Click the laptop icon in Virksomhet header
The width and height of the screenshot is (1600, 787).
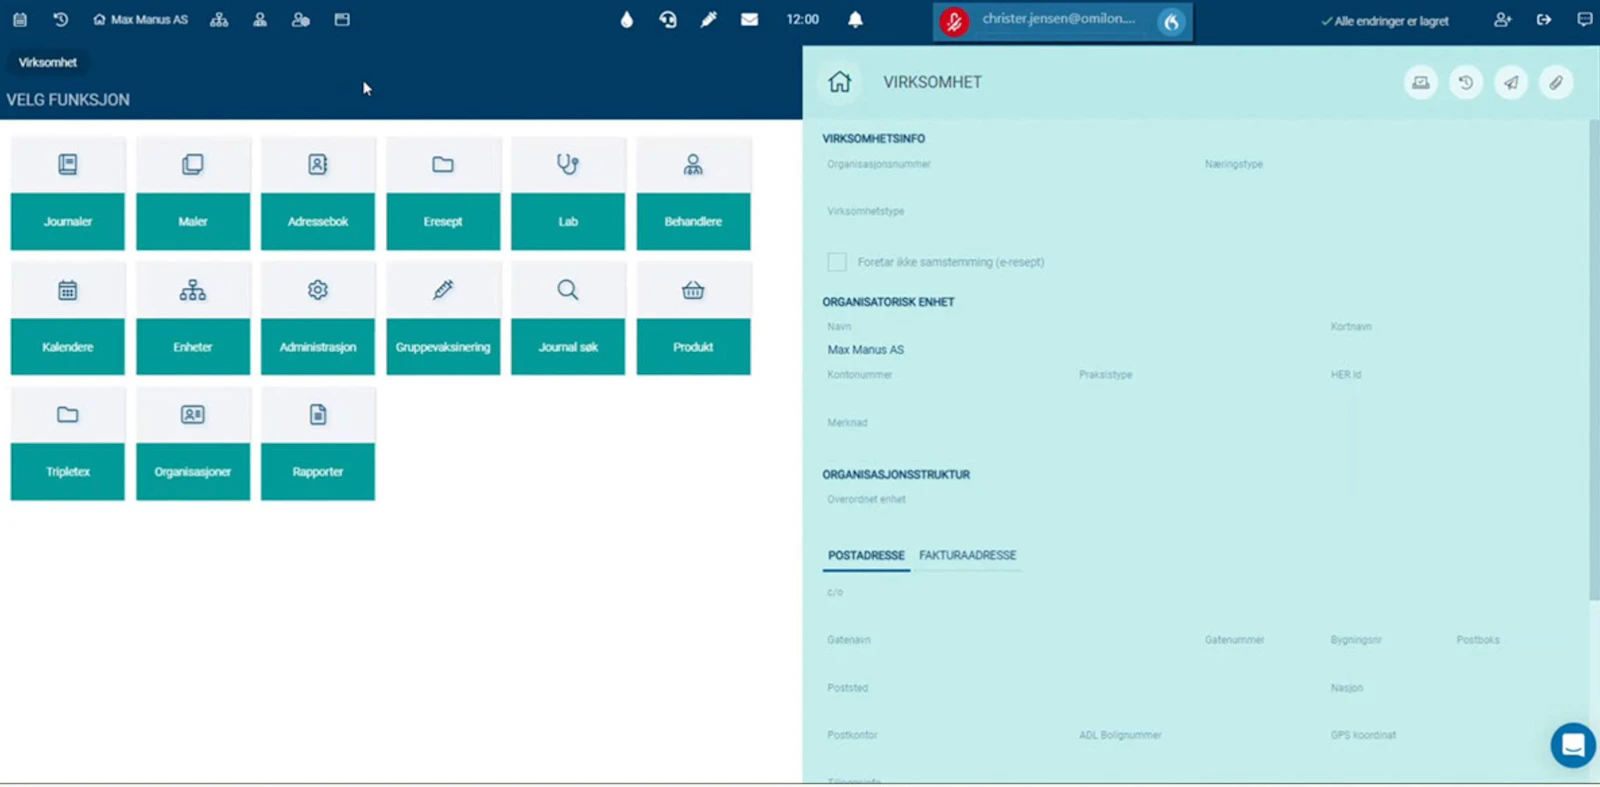(x=1420, y=83)
